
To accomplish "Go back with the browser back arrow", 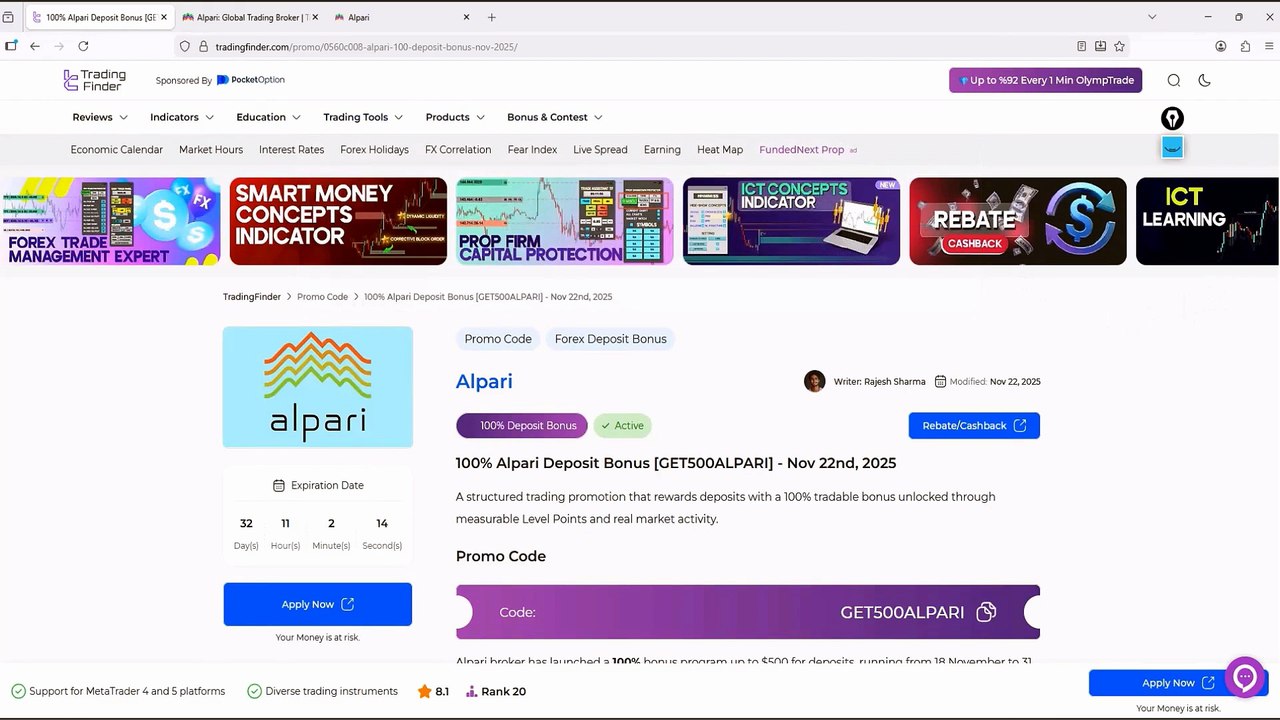I will click(x=35, y=46).
